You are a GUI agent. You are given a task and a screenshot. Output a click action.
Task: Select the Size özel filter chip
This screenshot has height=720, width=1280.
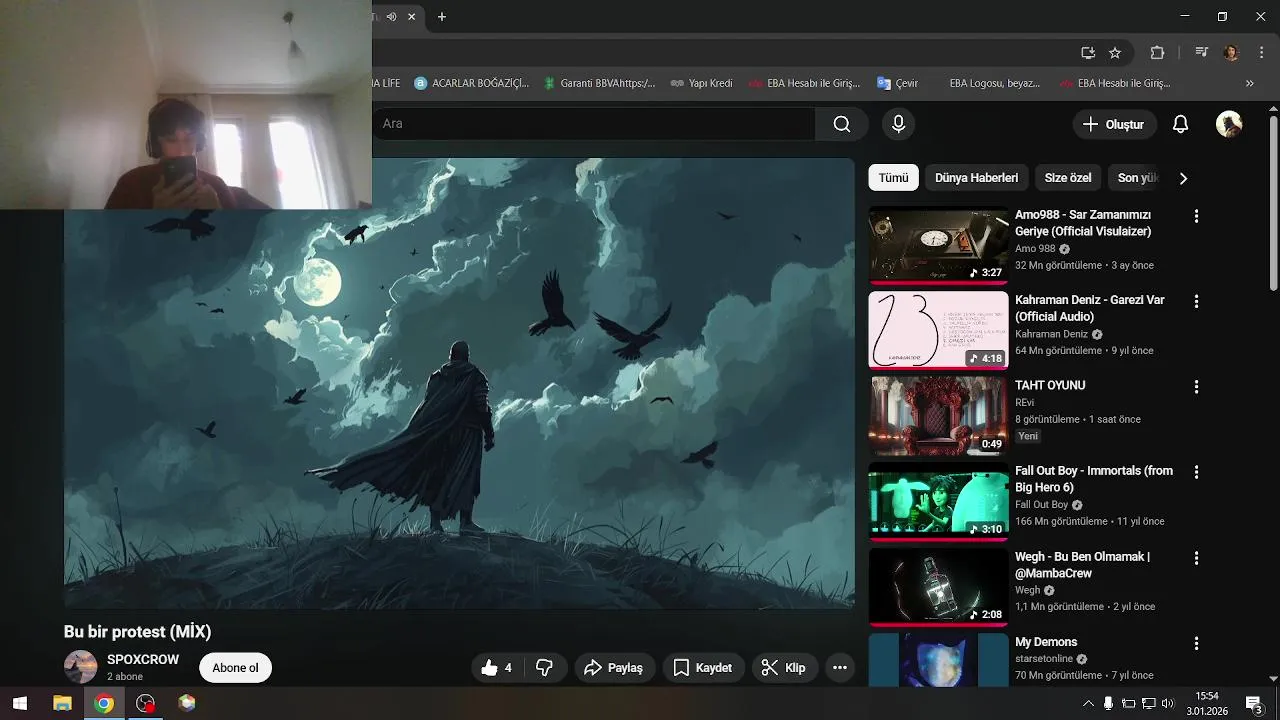[x=1068, y=178]
